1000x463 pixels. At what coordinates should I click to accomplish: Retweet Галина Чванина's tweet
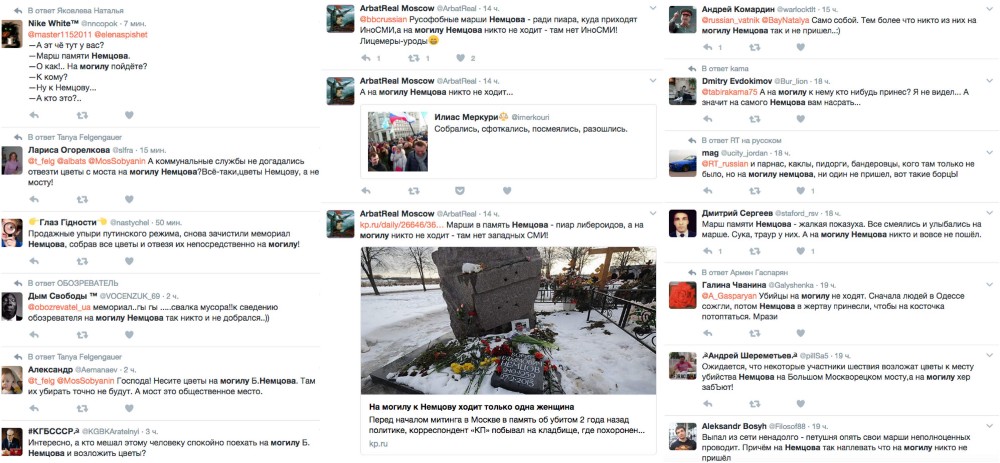point(754,333)
